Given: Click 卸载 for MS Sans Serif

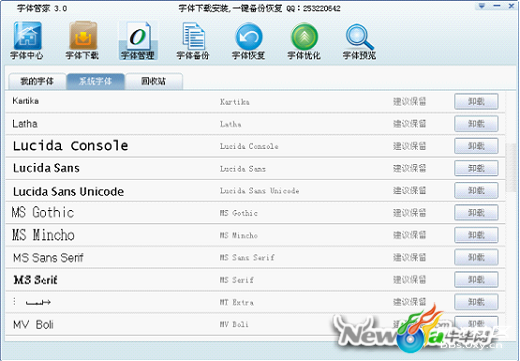Looking at the screenshot, I should [476, 257].
